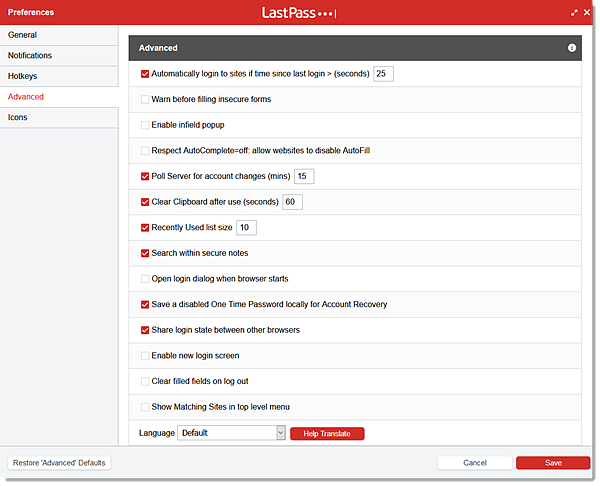Viewport: 600px width, 486px height.
Task: Cancel the preference changes
Action: click(x=474, y=463)
